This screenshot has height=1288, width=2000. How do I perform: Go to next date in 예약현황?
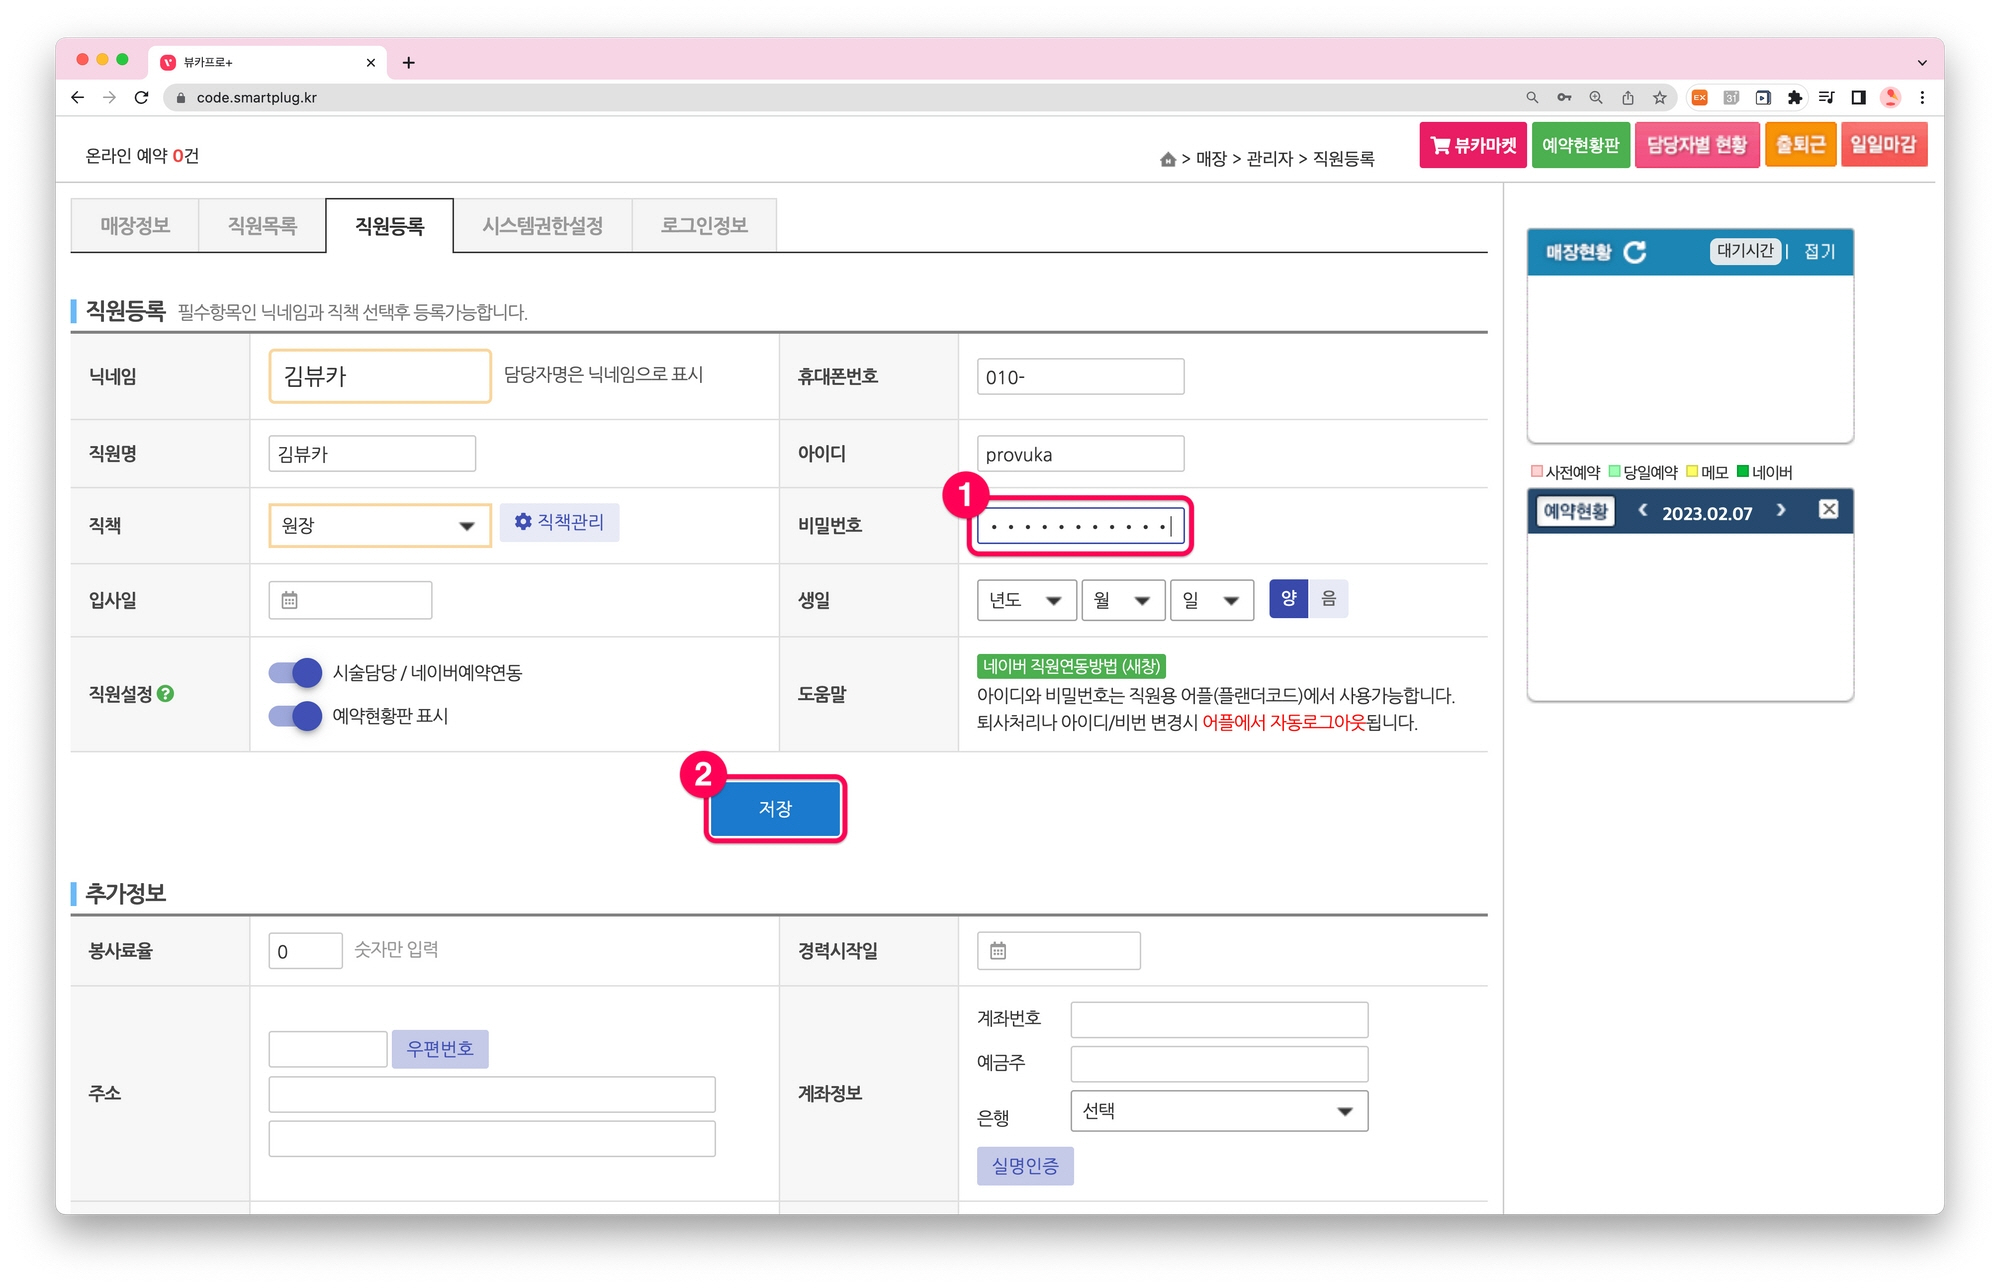(x=1781, y=510)
